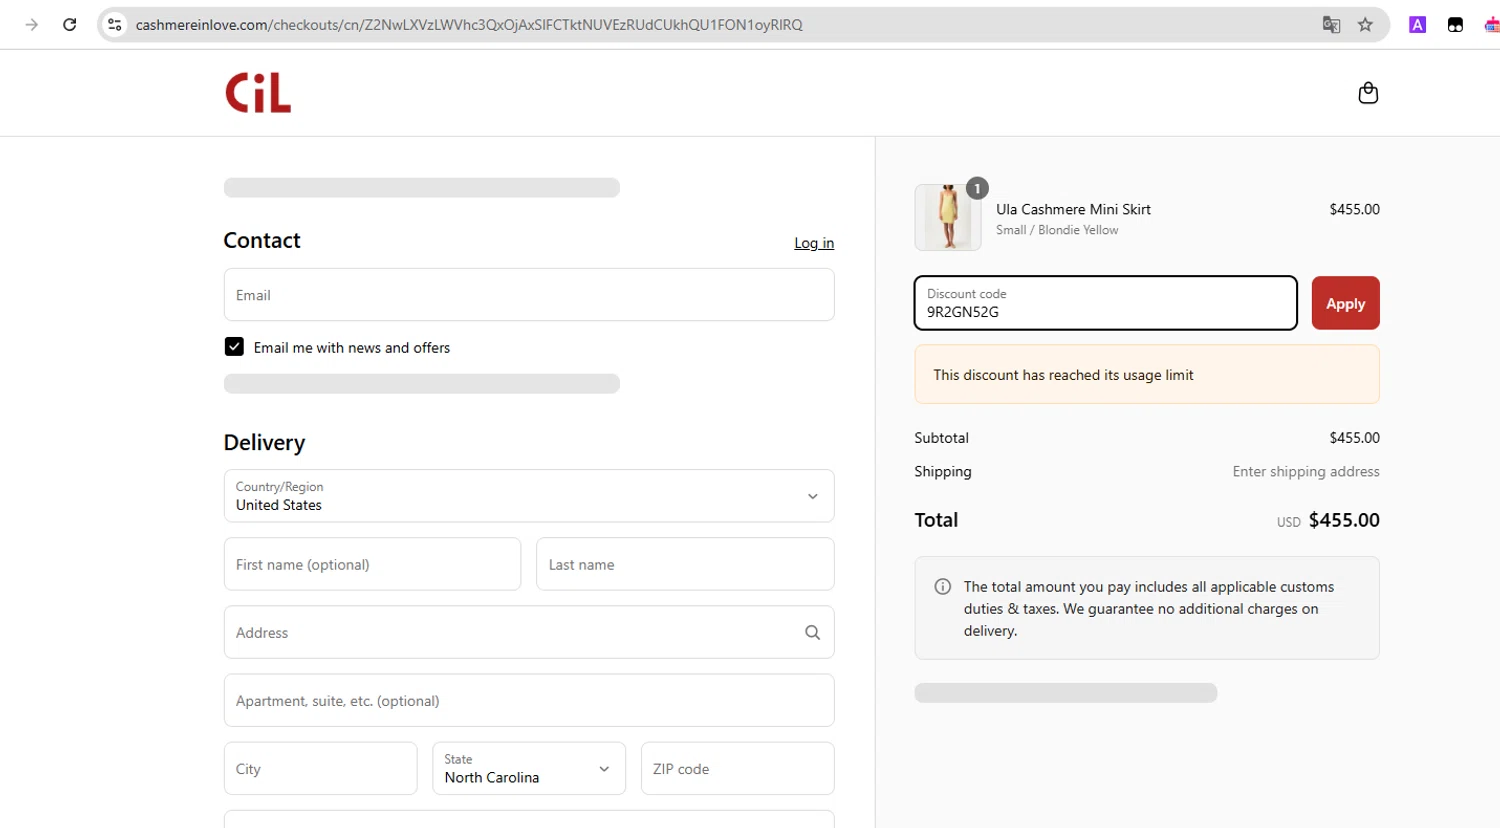
Task: Uncheck Email me with news and offers
Action: tap(234, 347)
